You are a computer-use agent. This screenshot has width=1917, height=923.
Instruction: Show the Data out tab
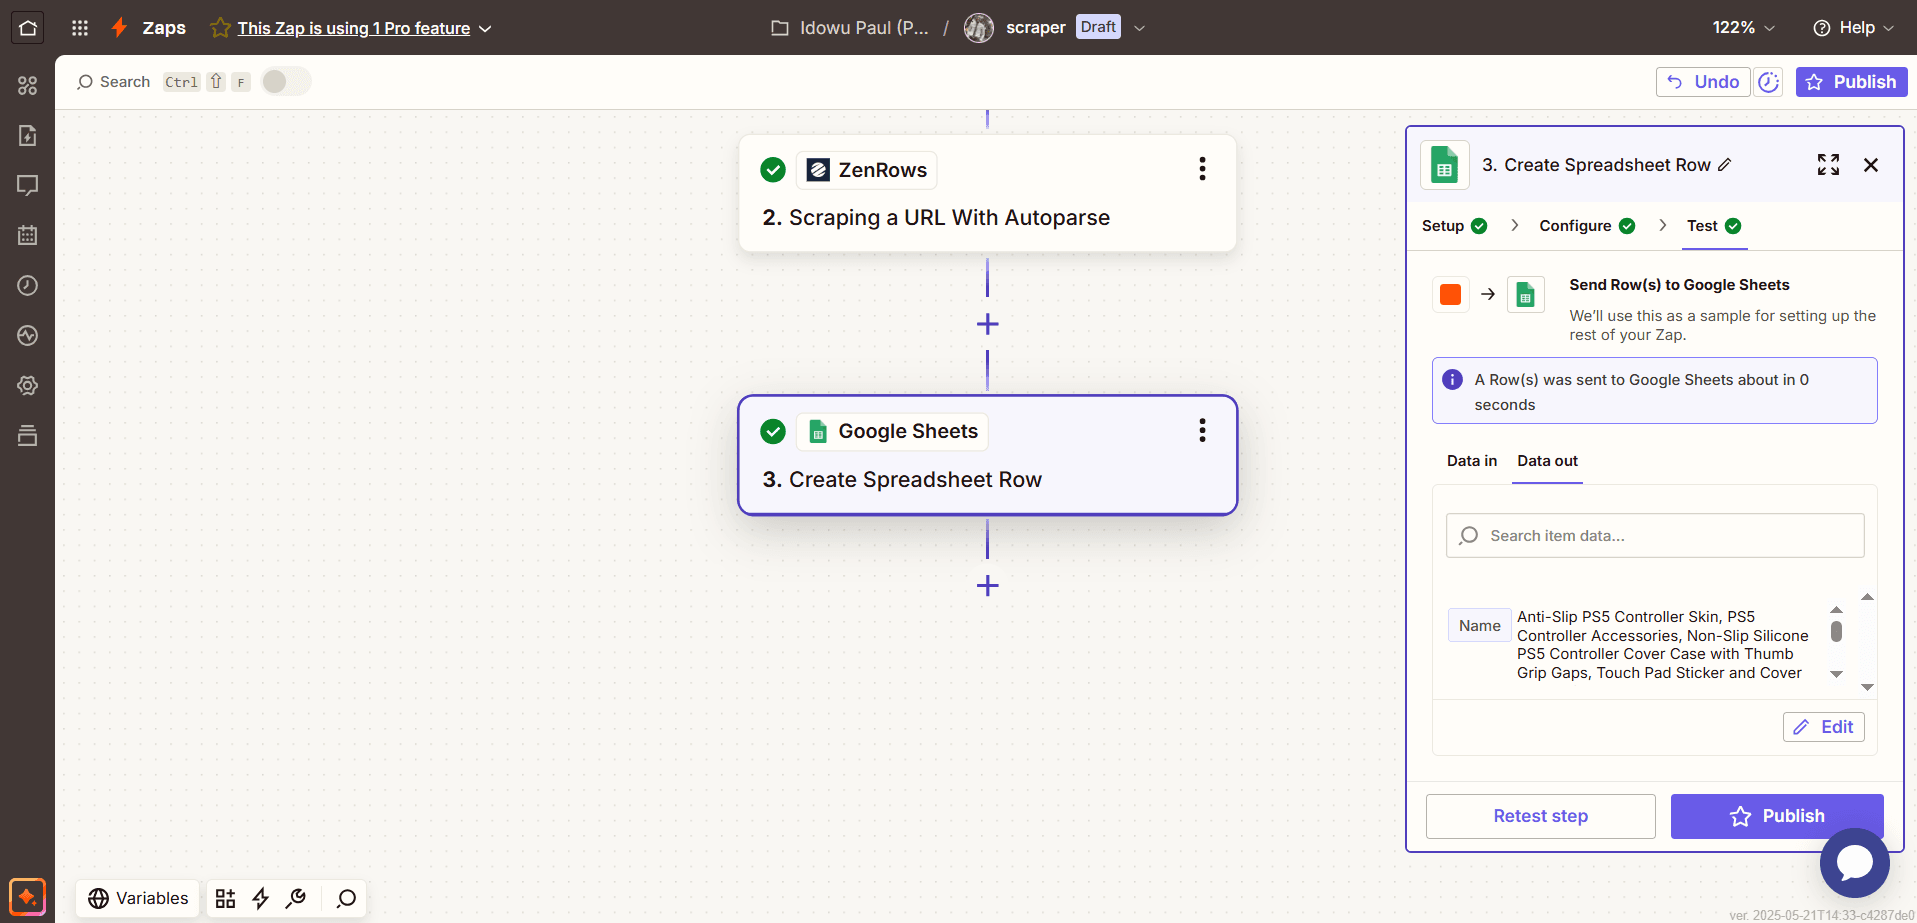pyautogui.click(x=1547, y=461)
